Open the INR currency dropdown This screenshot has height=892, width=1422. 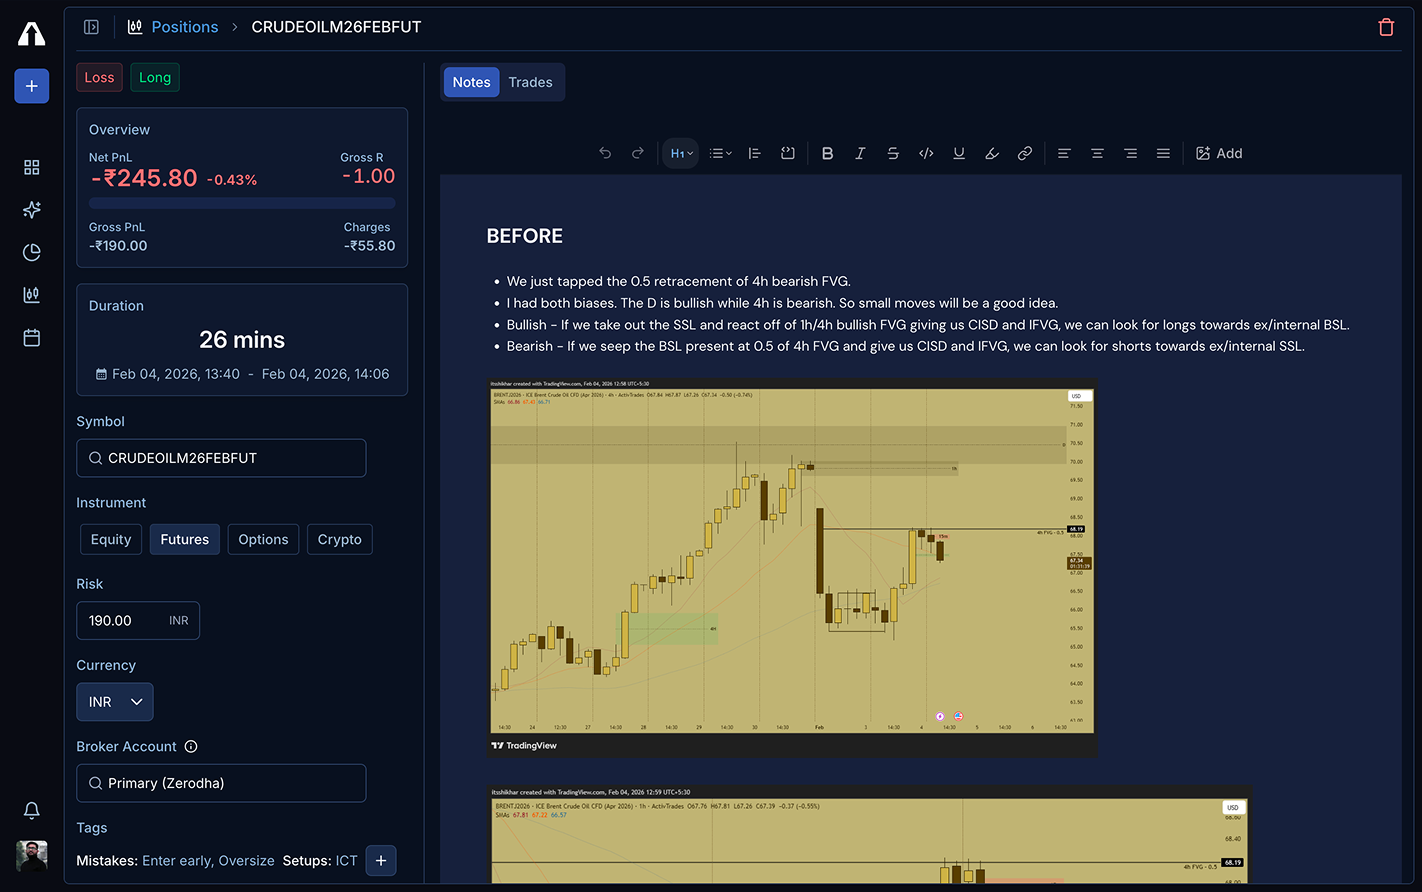(114, 701)
